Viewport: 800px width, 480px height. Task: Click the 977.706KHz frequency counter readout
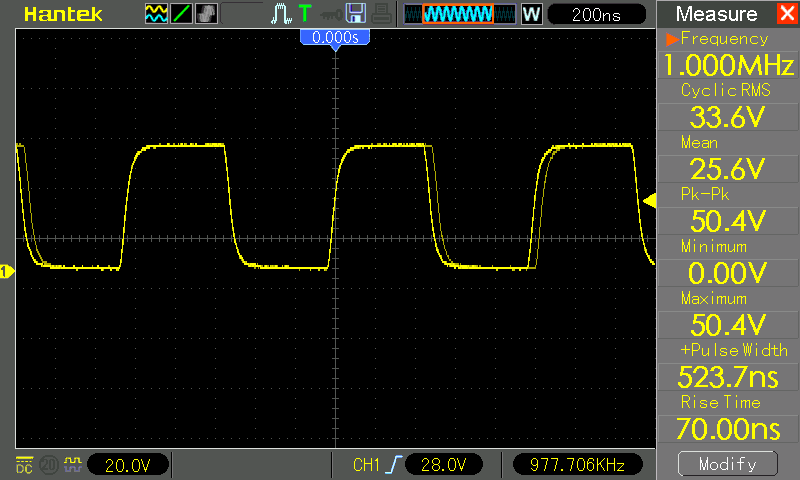[x=578, y=465]
